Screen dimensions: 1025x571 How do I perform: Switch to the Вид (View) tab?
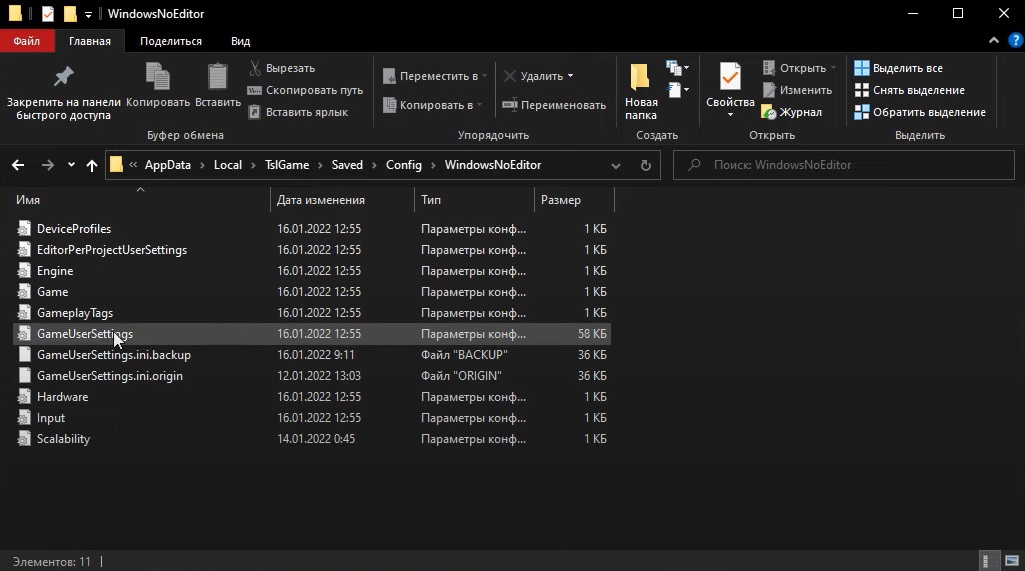pos(240,41)
